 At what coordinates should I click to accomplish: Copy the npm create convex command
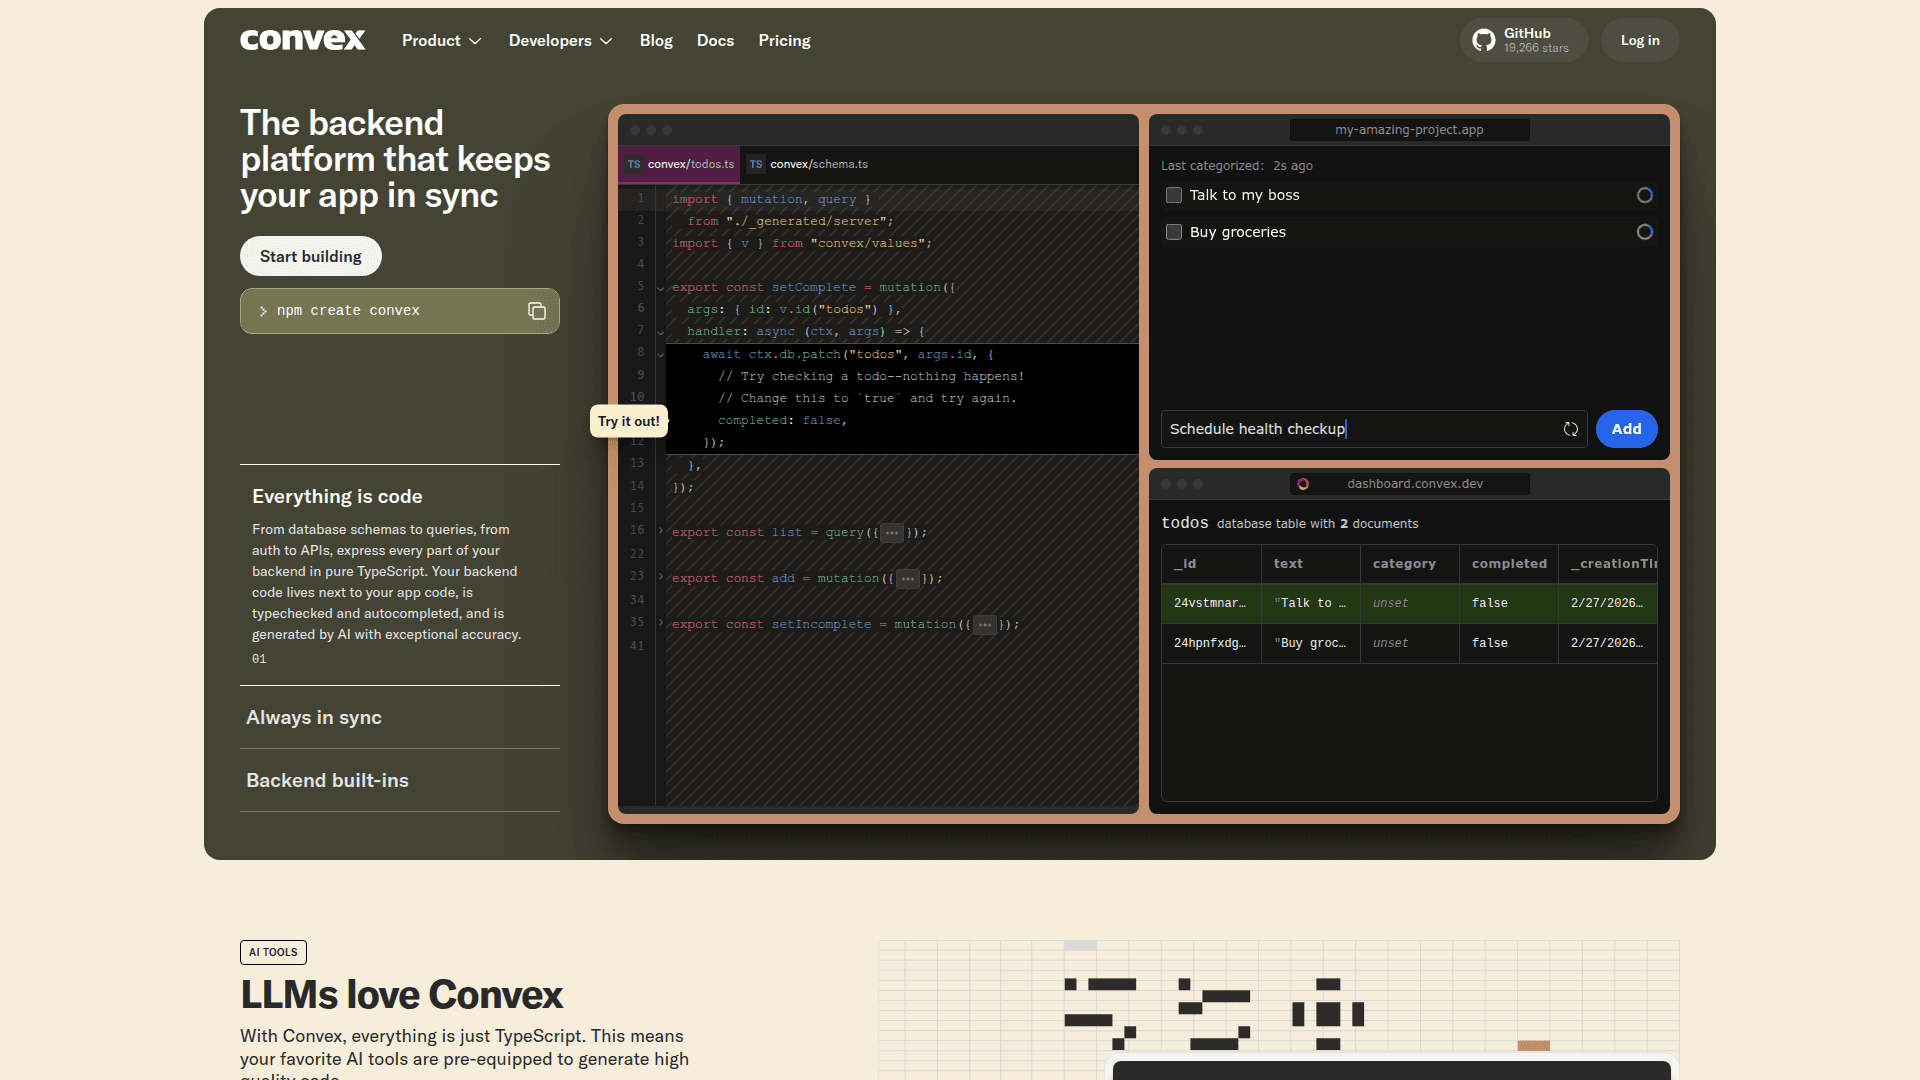click(537, 311)
